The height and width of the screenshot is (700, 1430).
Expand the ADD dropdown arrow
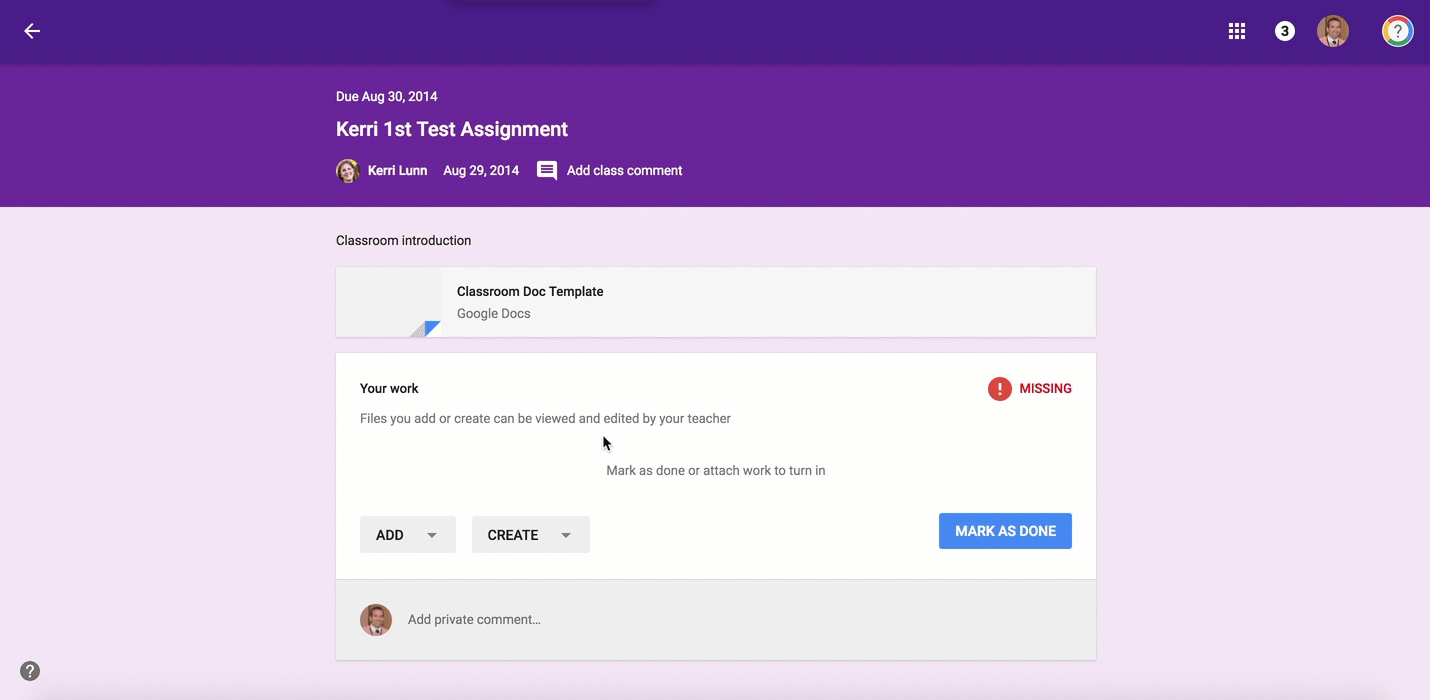[432, 535]
